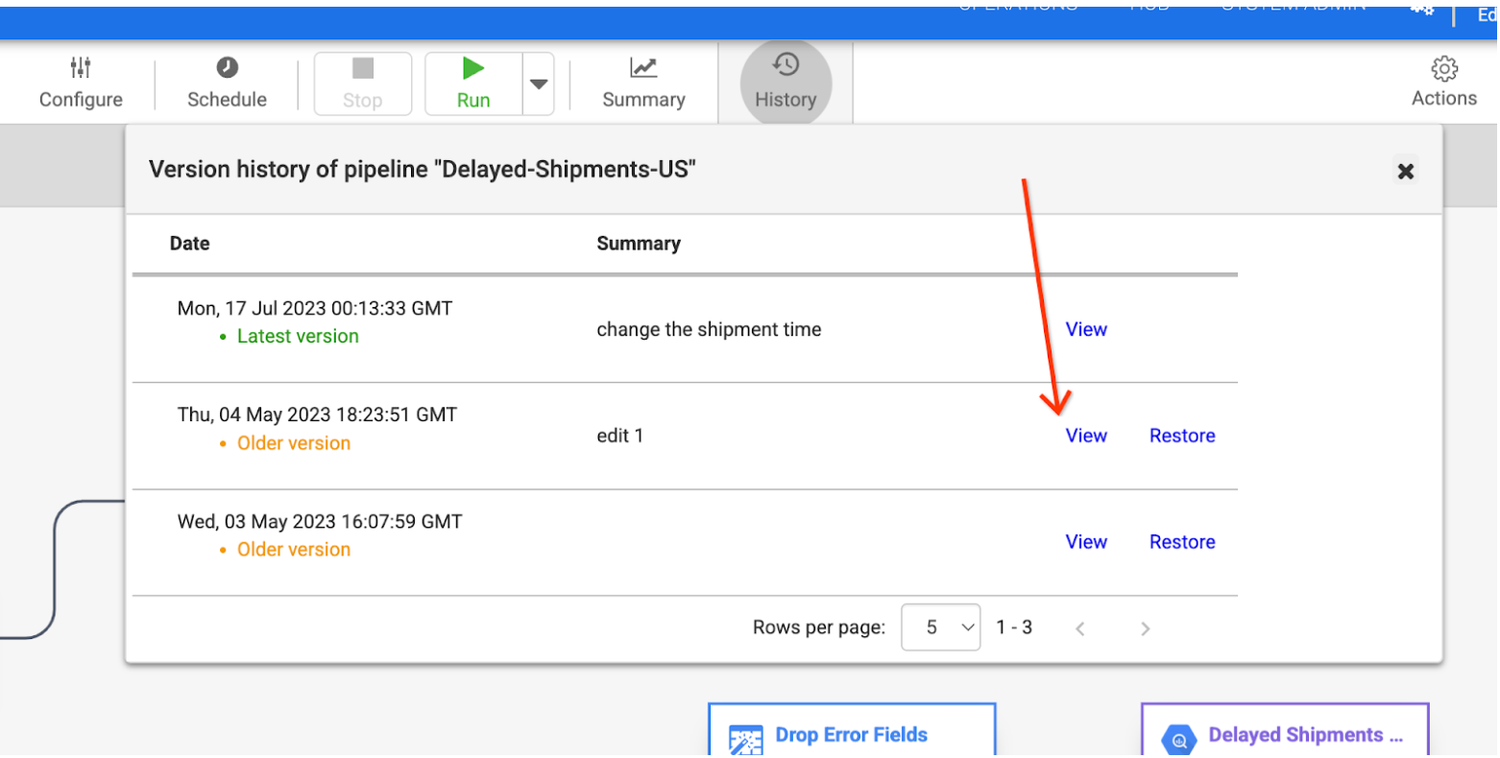Open the Actions gear menu
Viewport: 1500px width, 758px height.
1444,82
